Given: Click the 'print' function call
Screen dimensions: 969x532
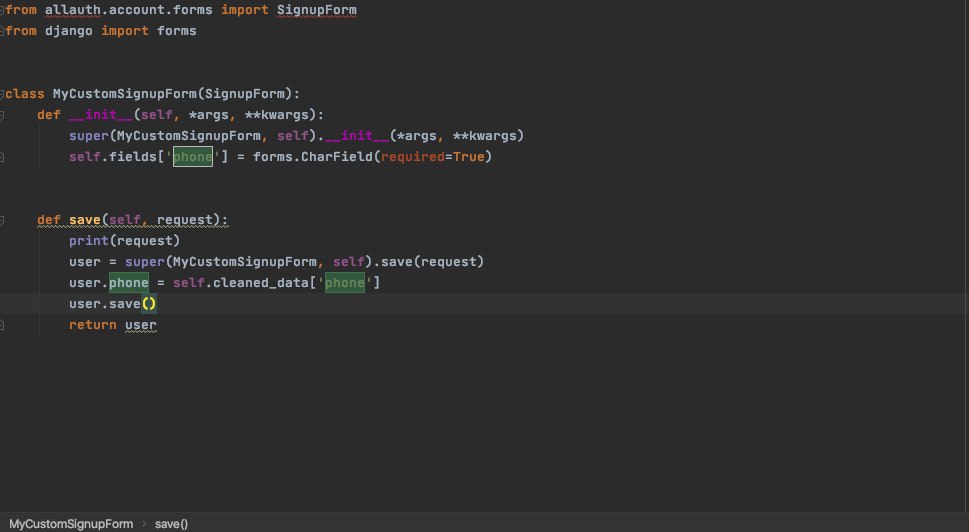Looking at the screenshot, I should pyautogui.click(x=88, y=241).
